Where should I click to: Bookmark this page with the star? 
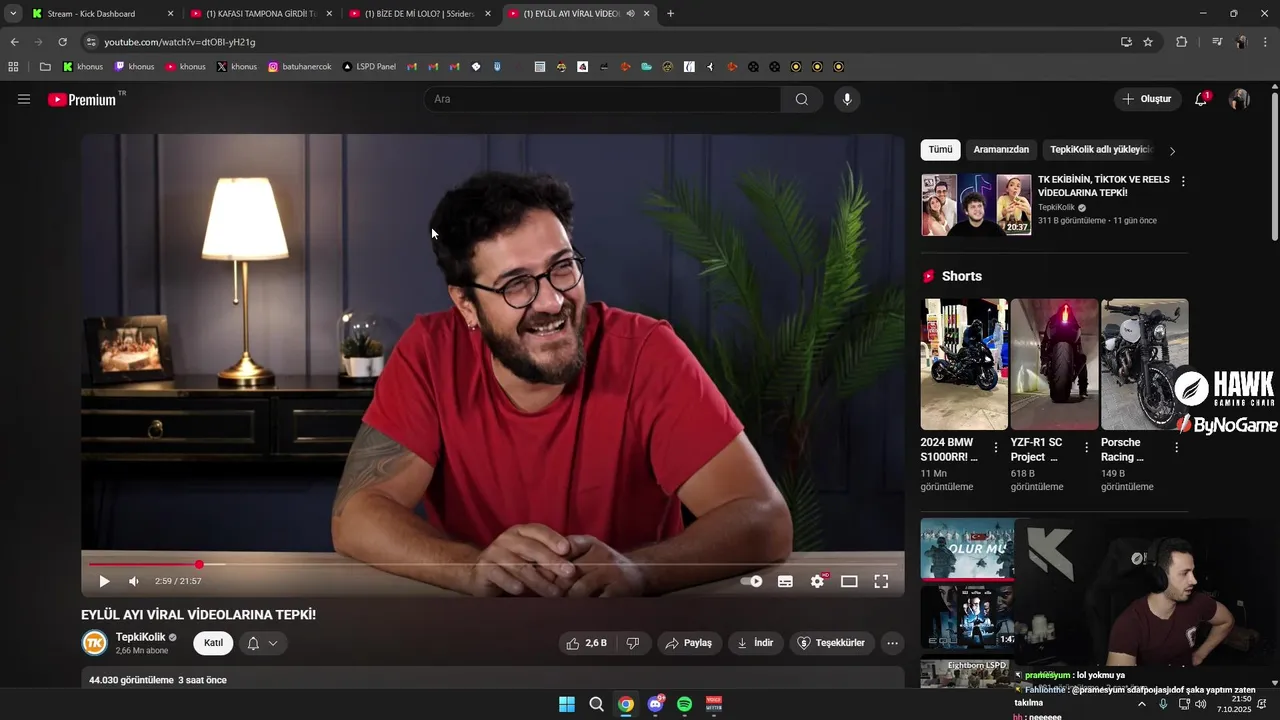tap(1148, 42)
